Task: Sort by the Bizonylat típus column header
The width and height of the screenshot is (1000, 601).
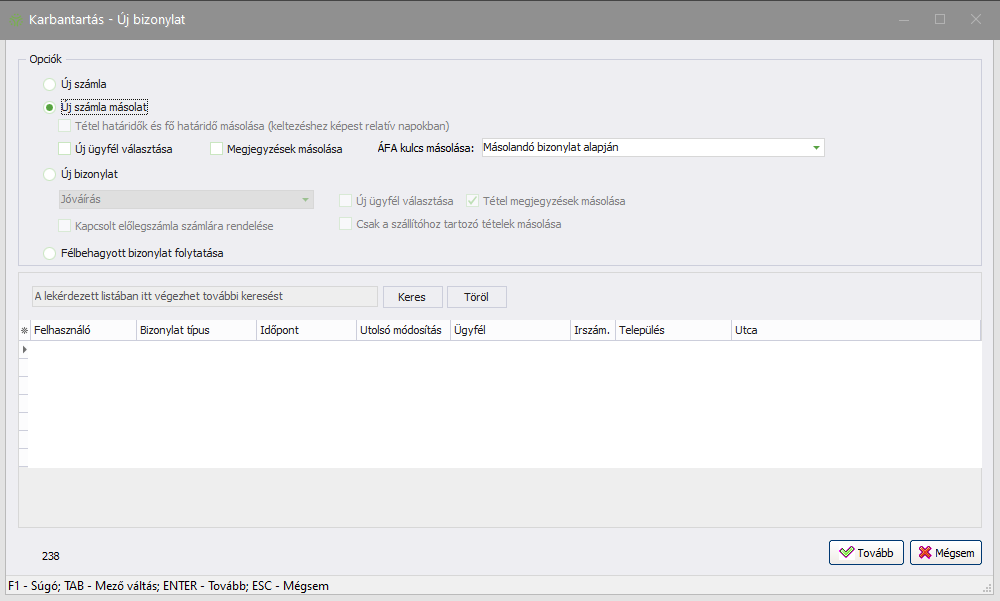Action: pos(196,330)
